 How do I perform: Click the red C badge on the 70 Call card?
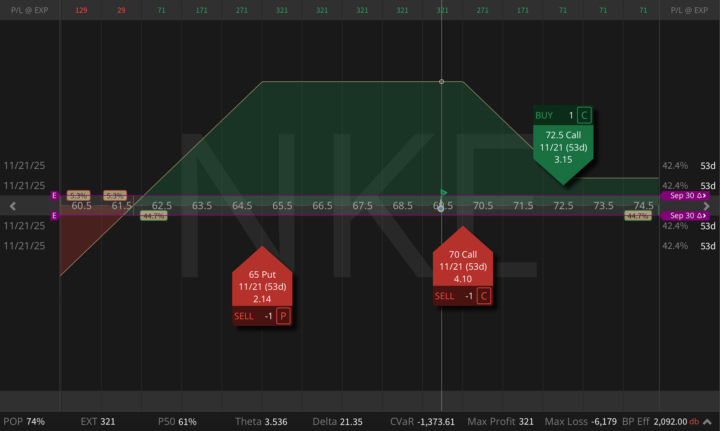[484, 296]
